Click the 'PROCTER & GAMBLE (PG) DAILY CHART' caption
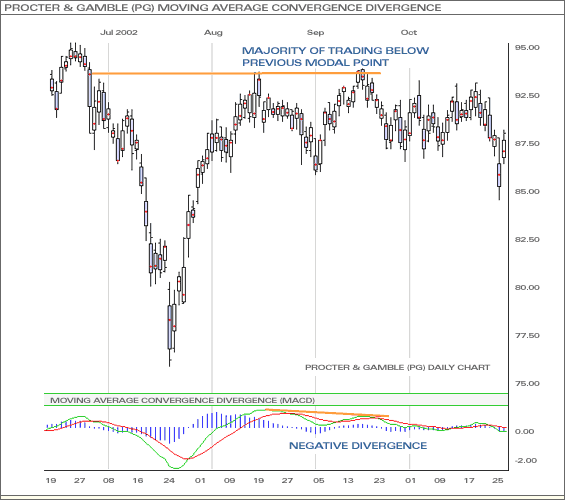565x500 pixels. pos(397,367)
